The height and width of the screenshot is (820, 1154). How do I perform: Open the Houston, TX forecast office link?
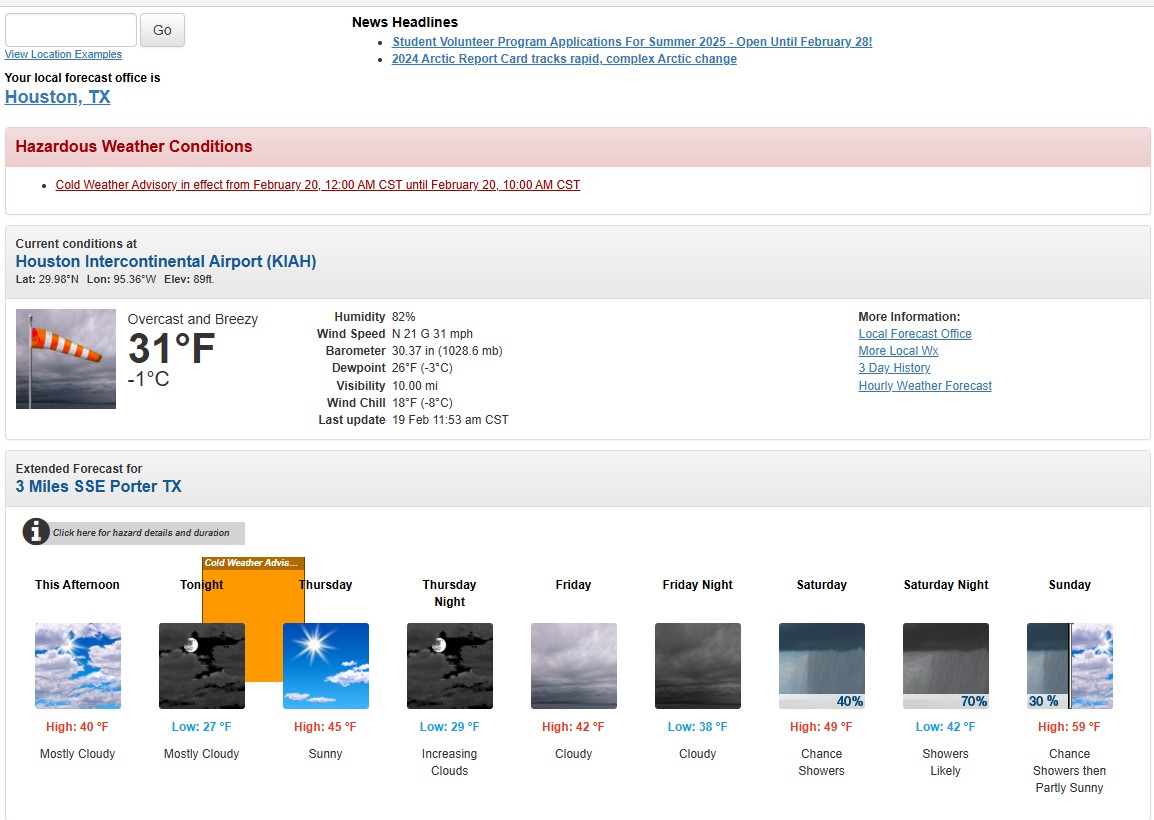pos(58,97)
